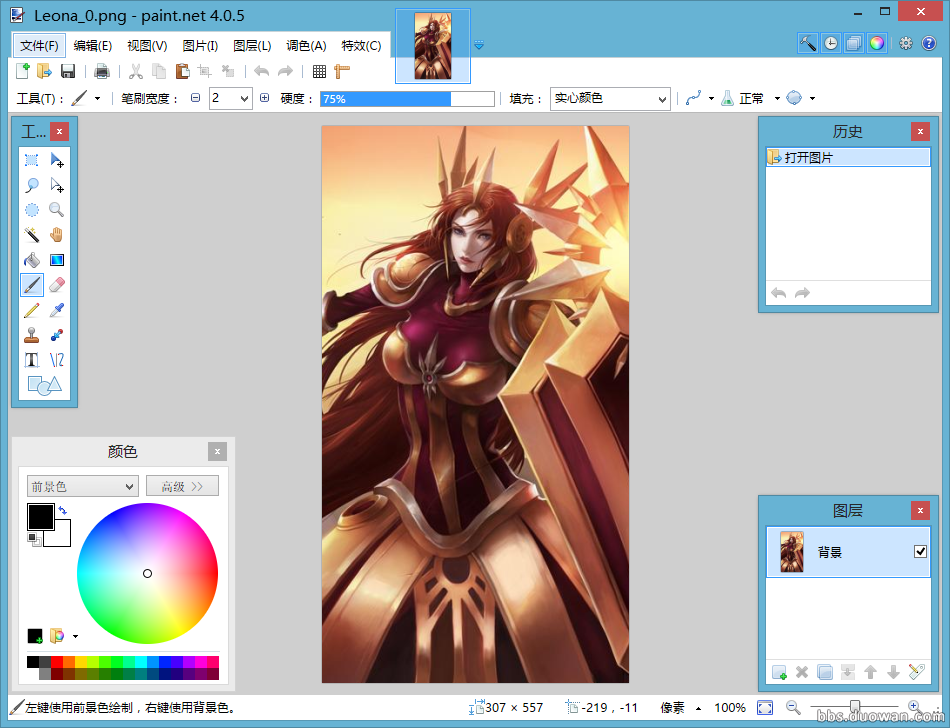Select 打开图片 history entry
The width and height of the screenshot is (950, 728).
tap(848, 157)
